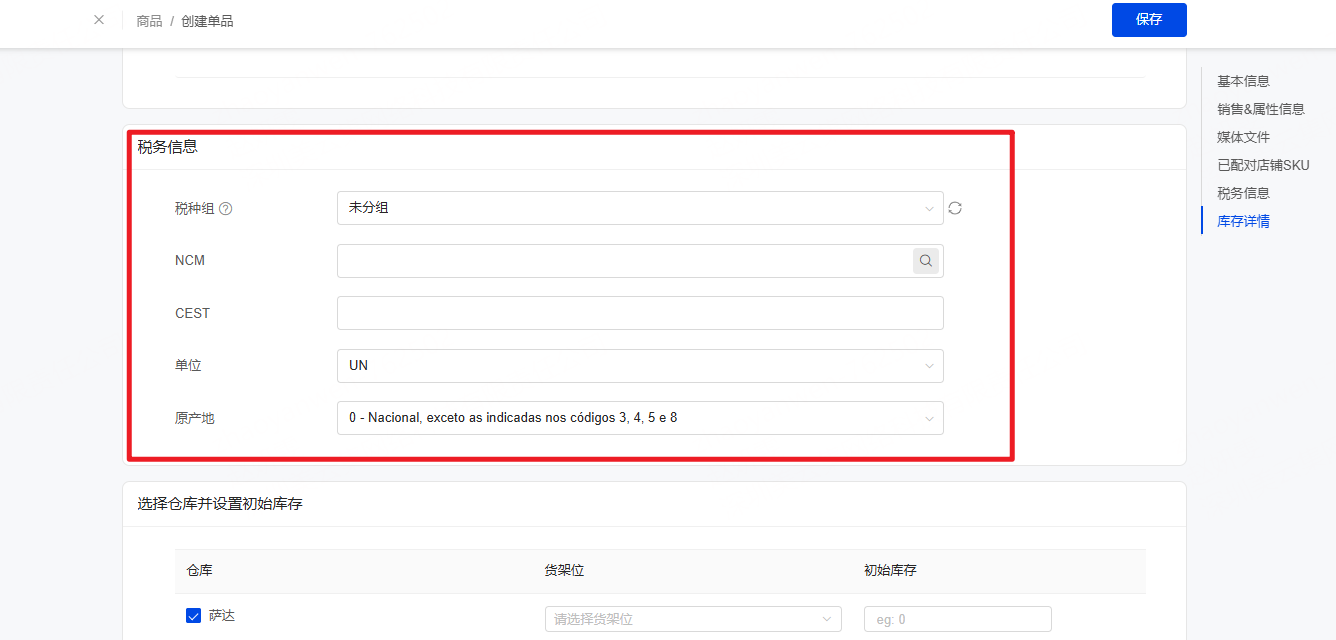Select 已配对店铺SKU in side navigation
The width and height of the screenshot is (1336, 640).
(1262, 165)
